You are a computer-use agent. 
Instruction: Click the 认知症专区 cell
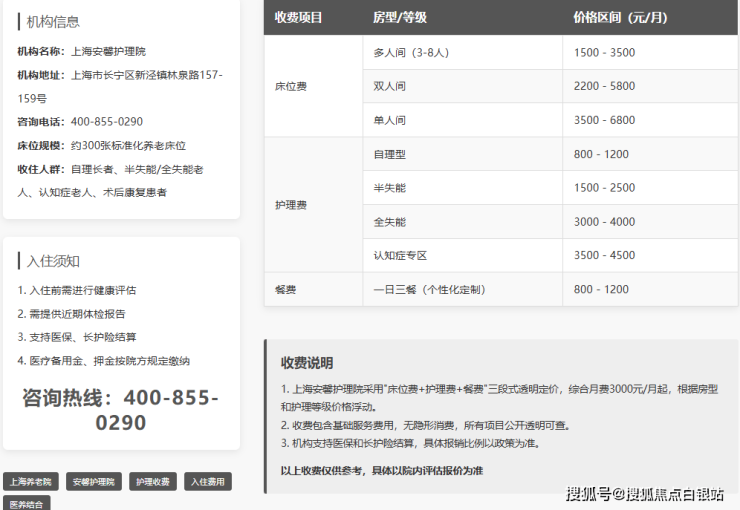[462, 255]
